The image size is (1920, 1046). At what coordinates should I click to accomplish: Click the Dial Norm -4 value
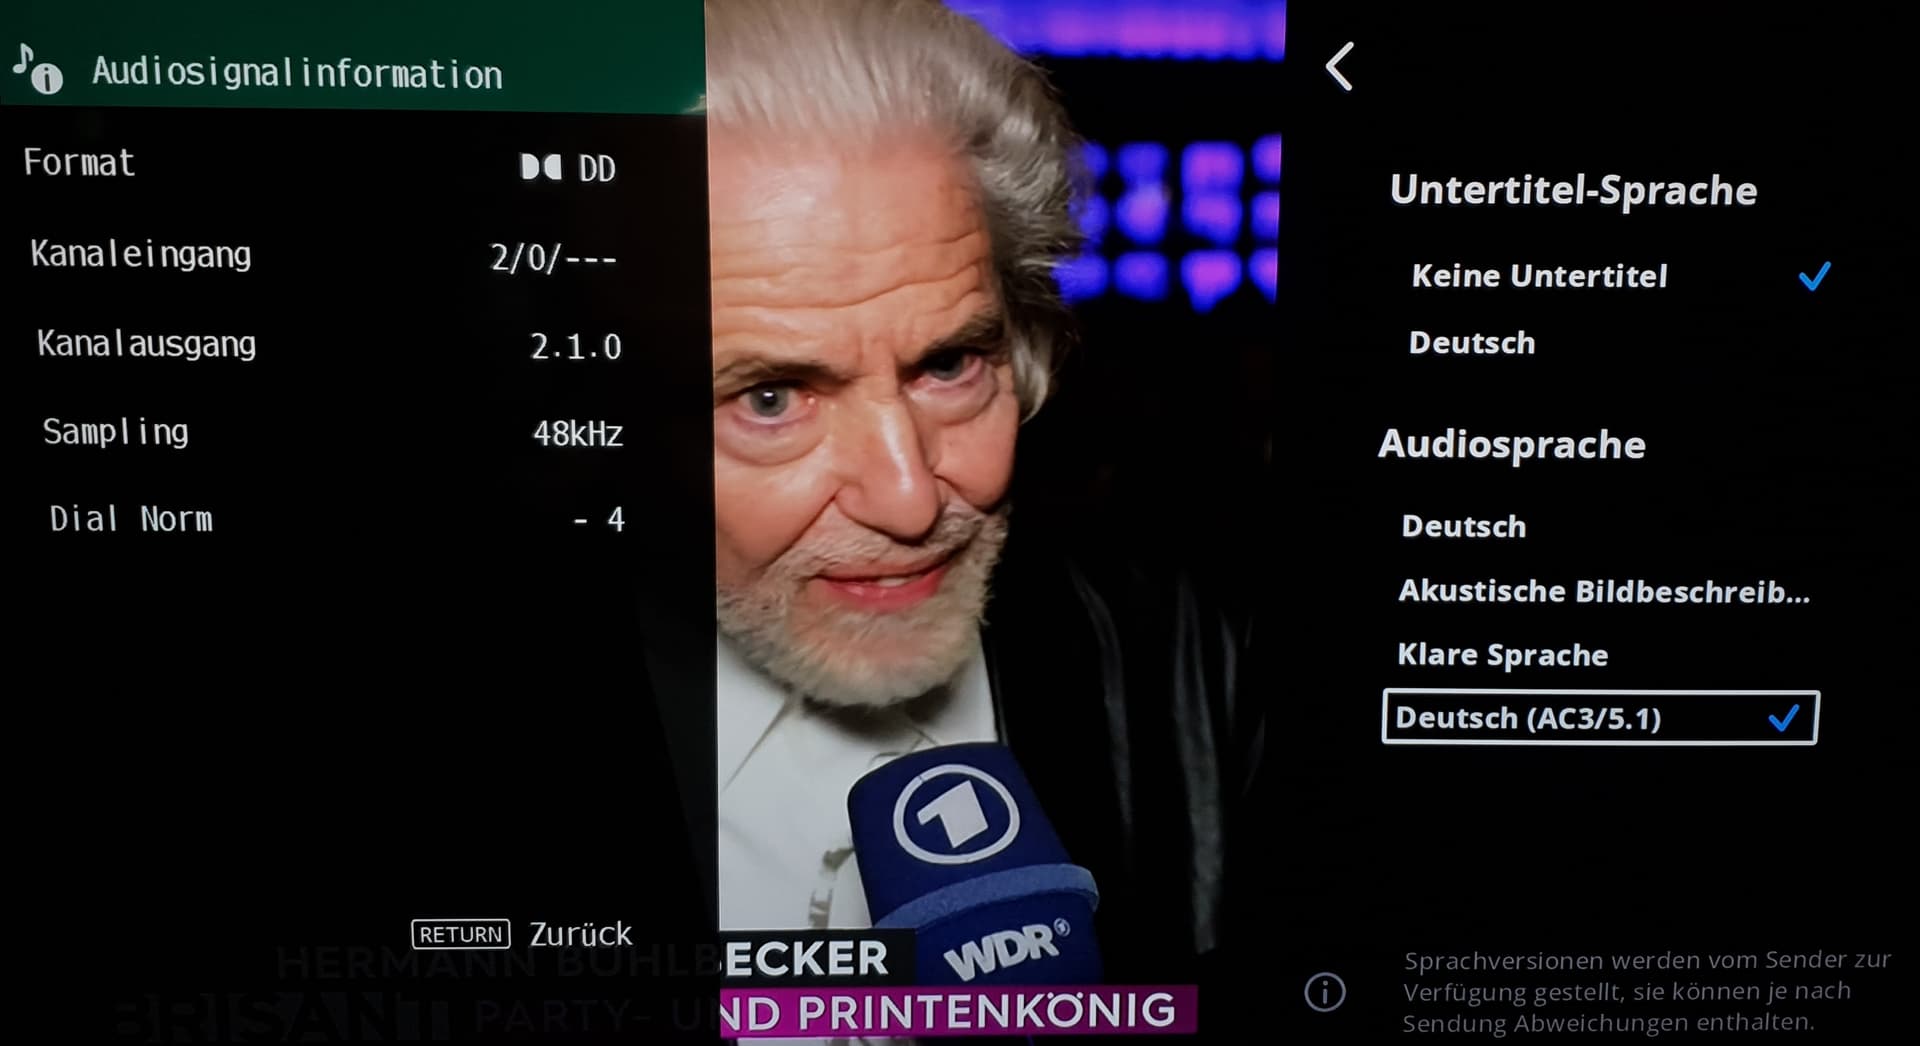coord(599,519)
